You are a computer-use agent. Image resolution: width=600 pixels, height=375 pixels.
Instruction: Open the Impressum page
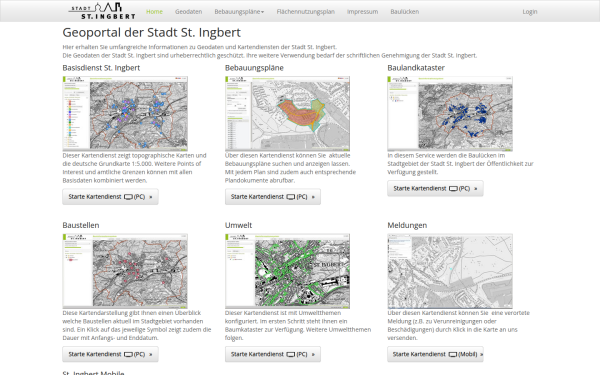(362, 11)
